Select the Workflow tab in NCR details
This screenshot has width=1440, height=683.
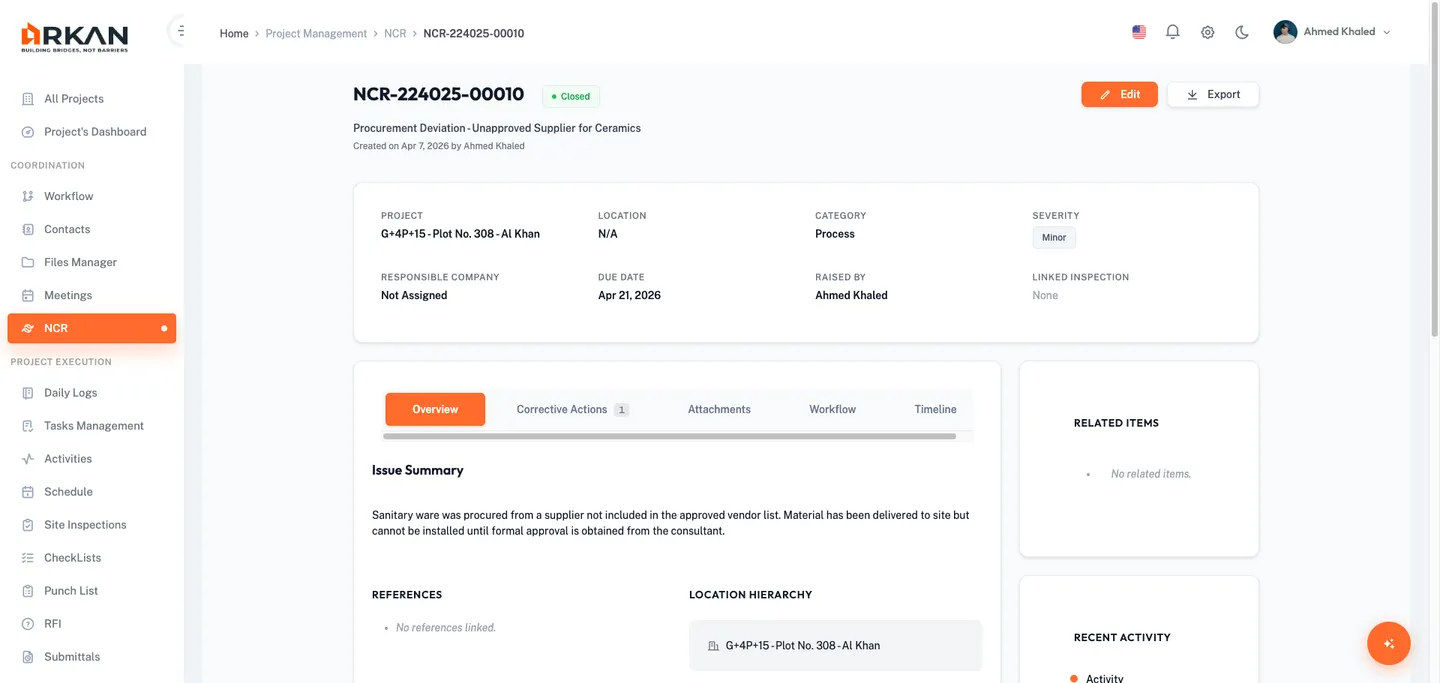(x=832, y=410)
